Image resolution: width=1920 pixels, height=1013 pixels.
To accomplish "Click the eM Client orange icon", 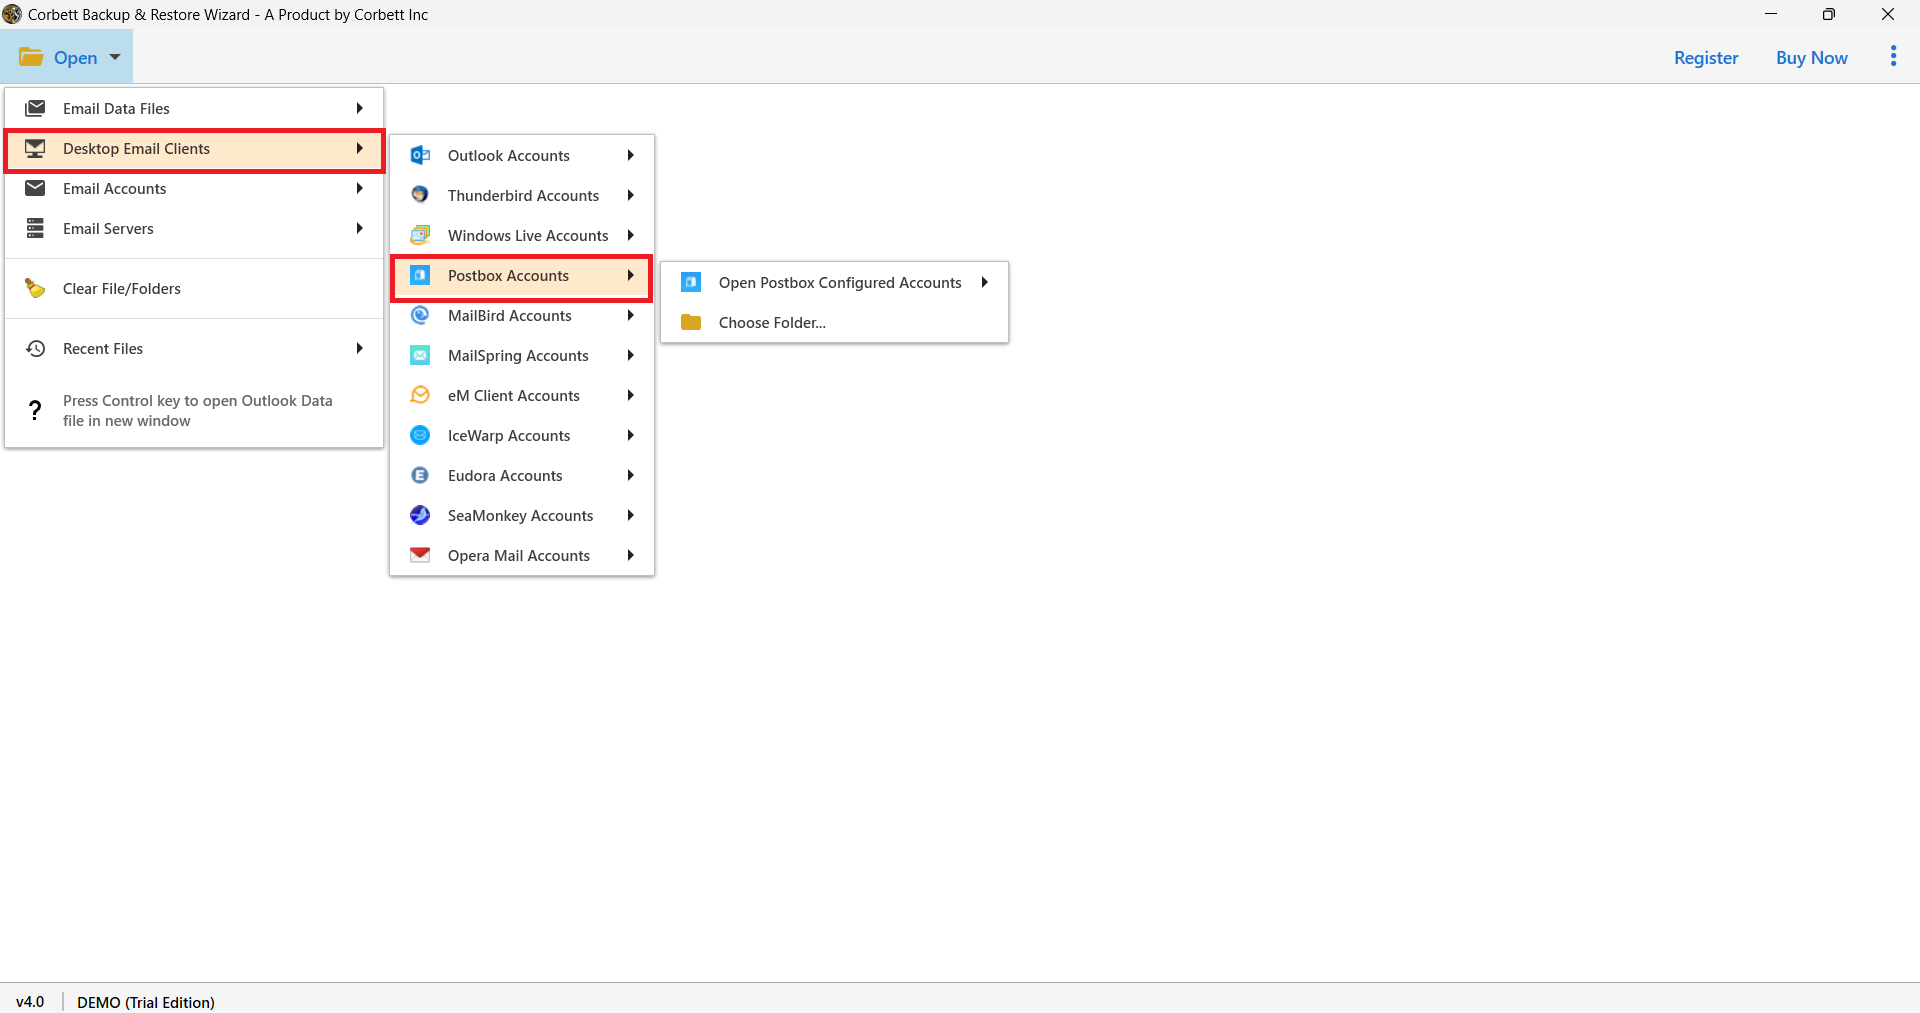I will (x=420, y=395).
